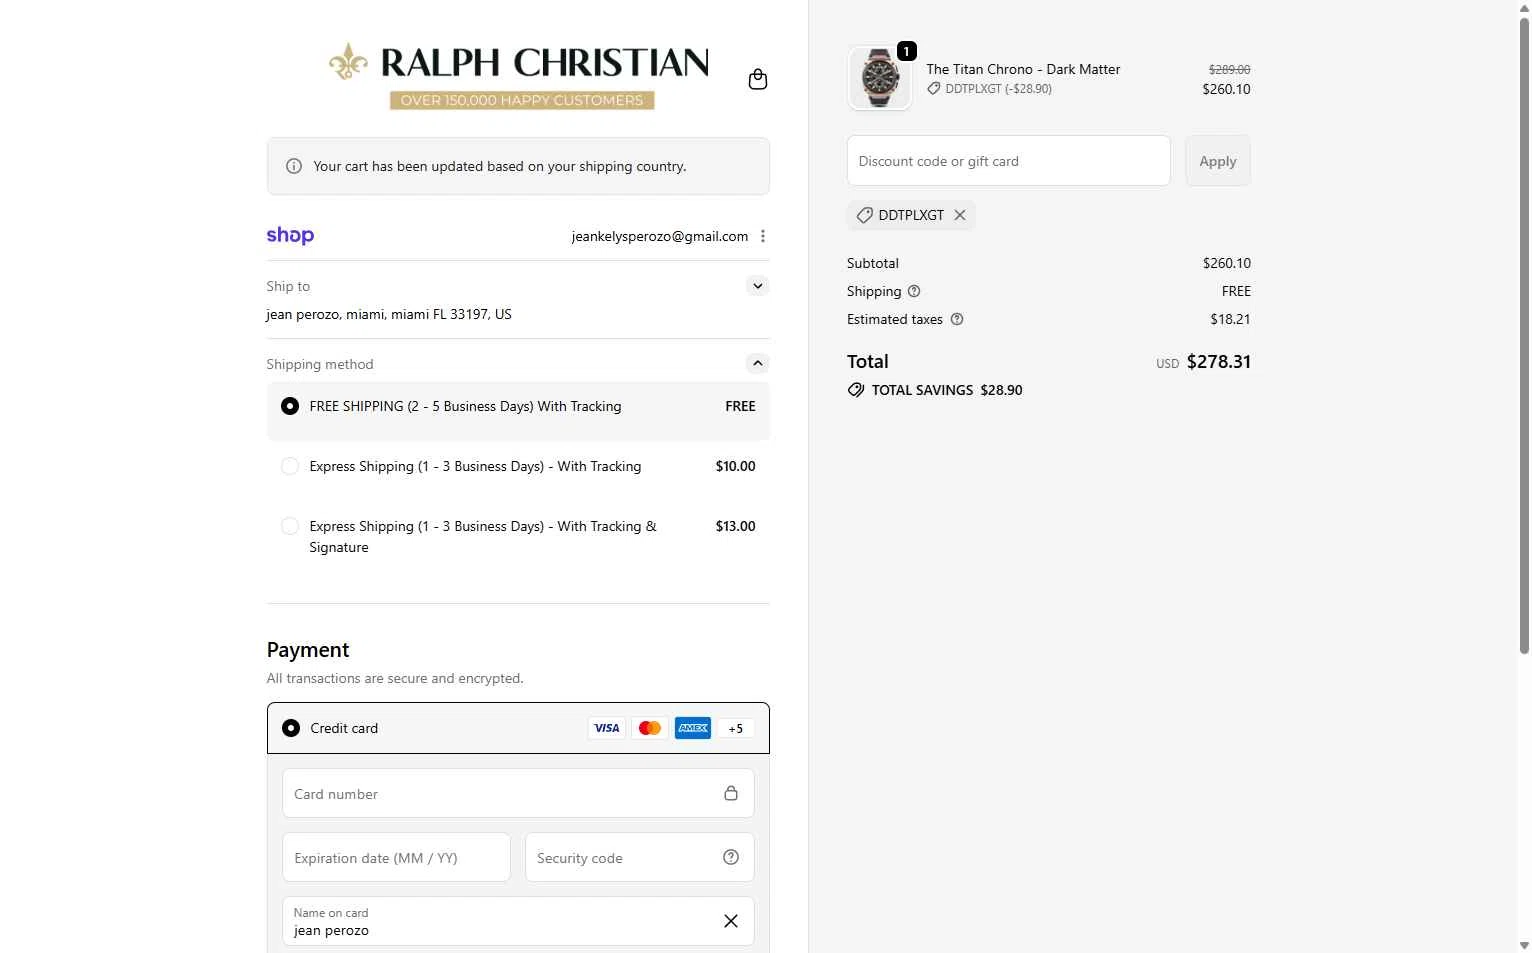Click the Shop pay logo
This screenshot has height=953, width=1532.
(290, 235)
